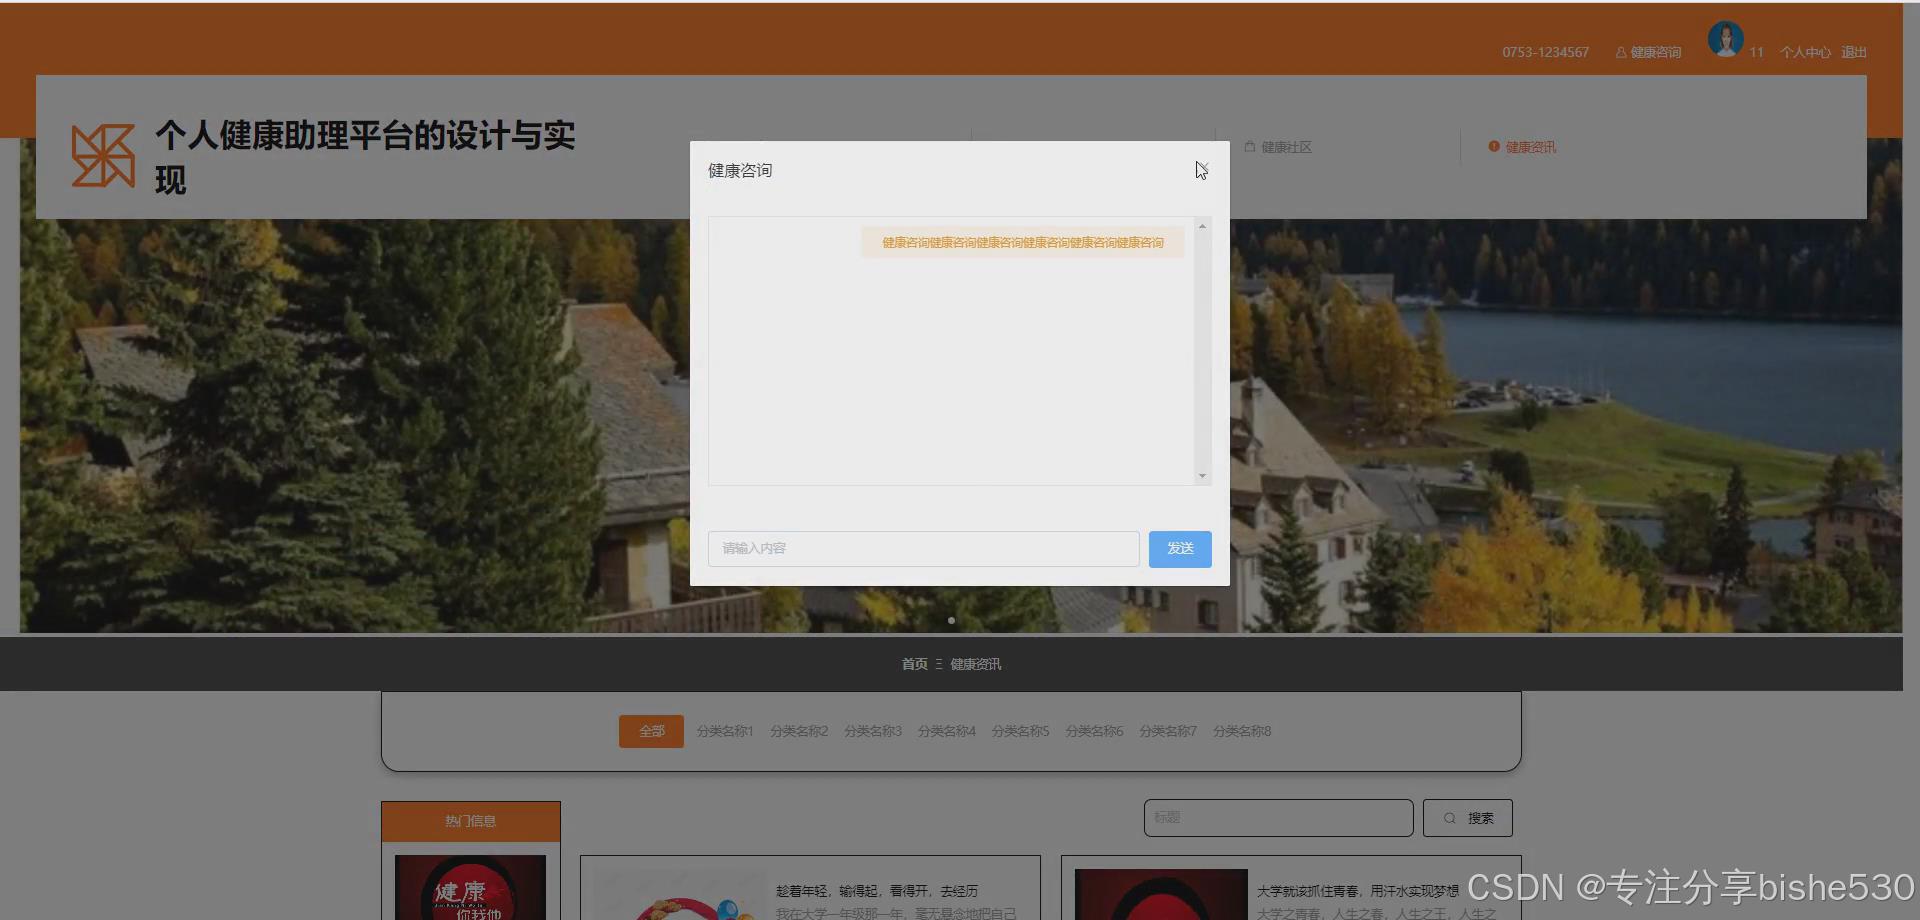Open the 健康资讯 nav item
Image resolution: width=1920 pixels, height=920 pixels.
1522,147
